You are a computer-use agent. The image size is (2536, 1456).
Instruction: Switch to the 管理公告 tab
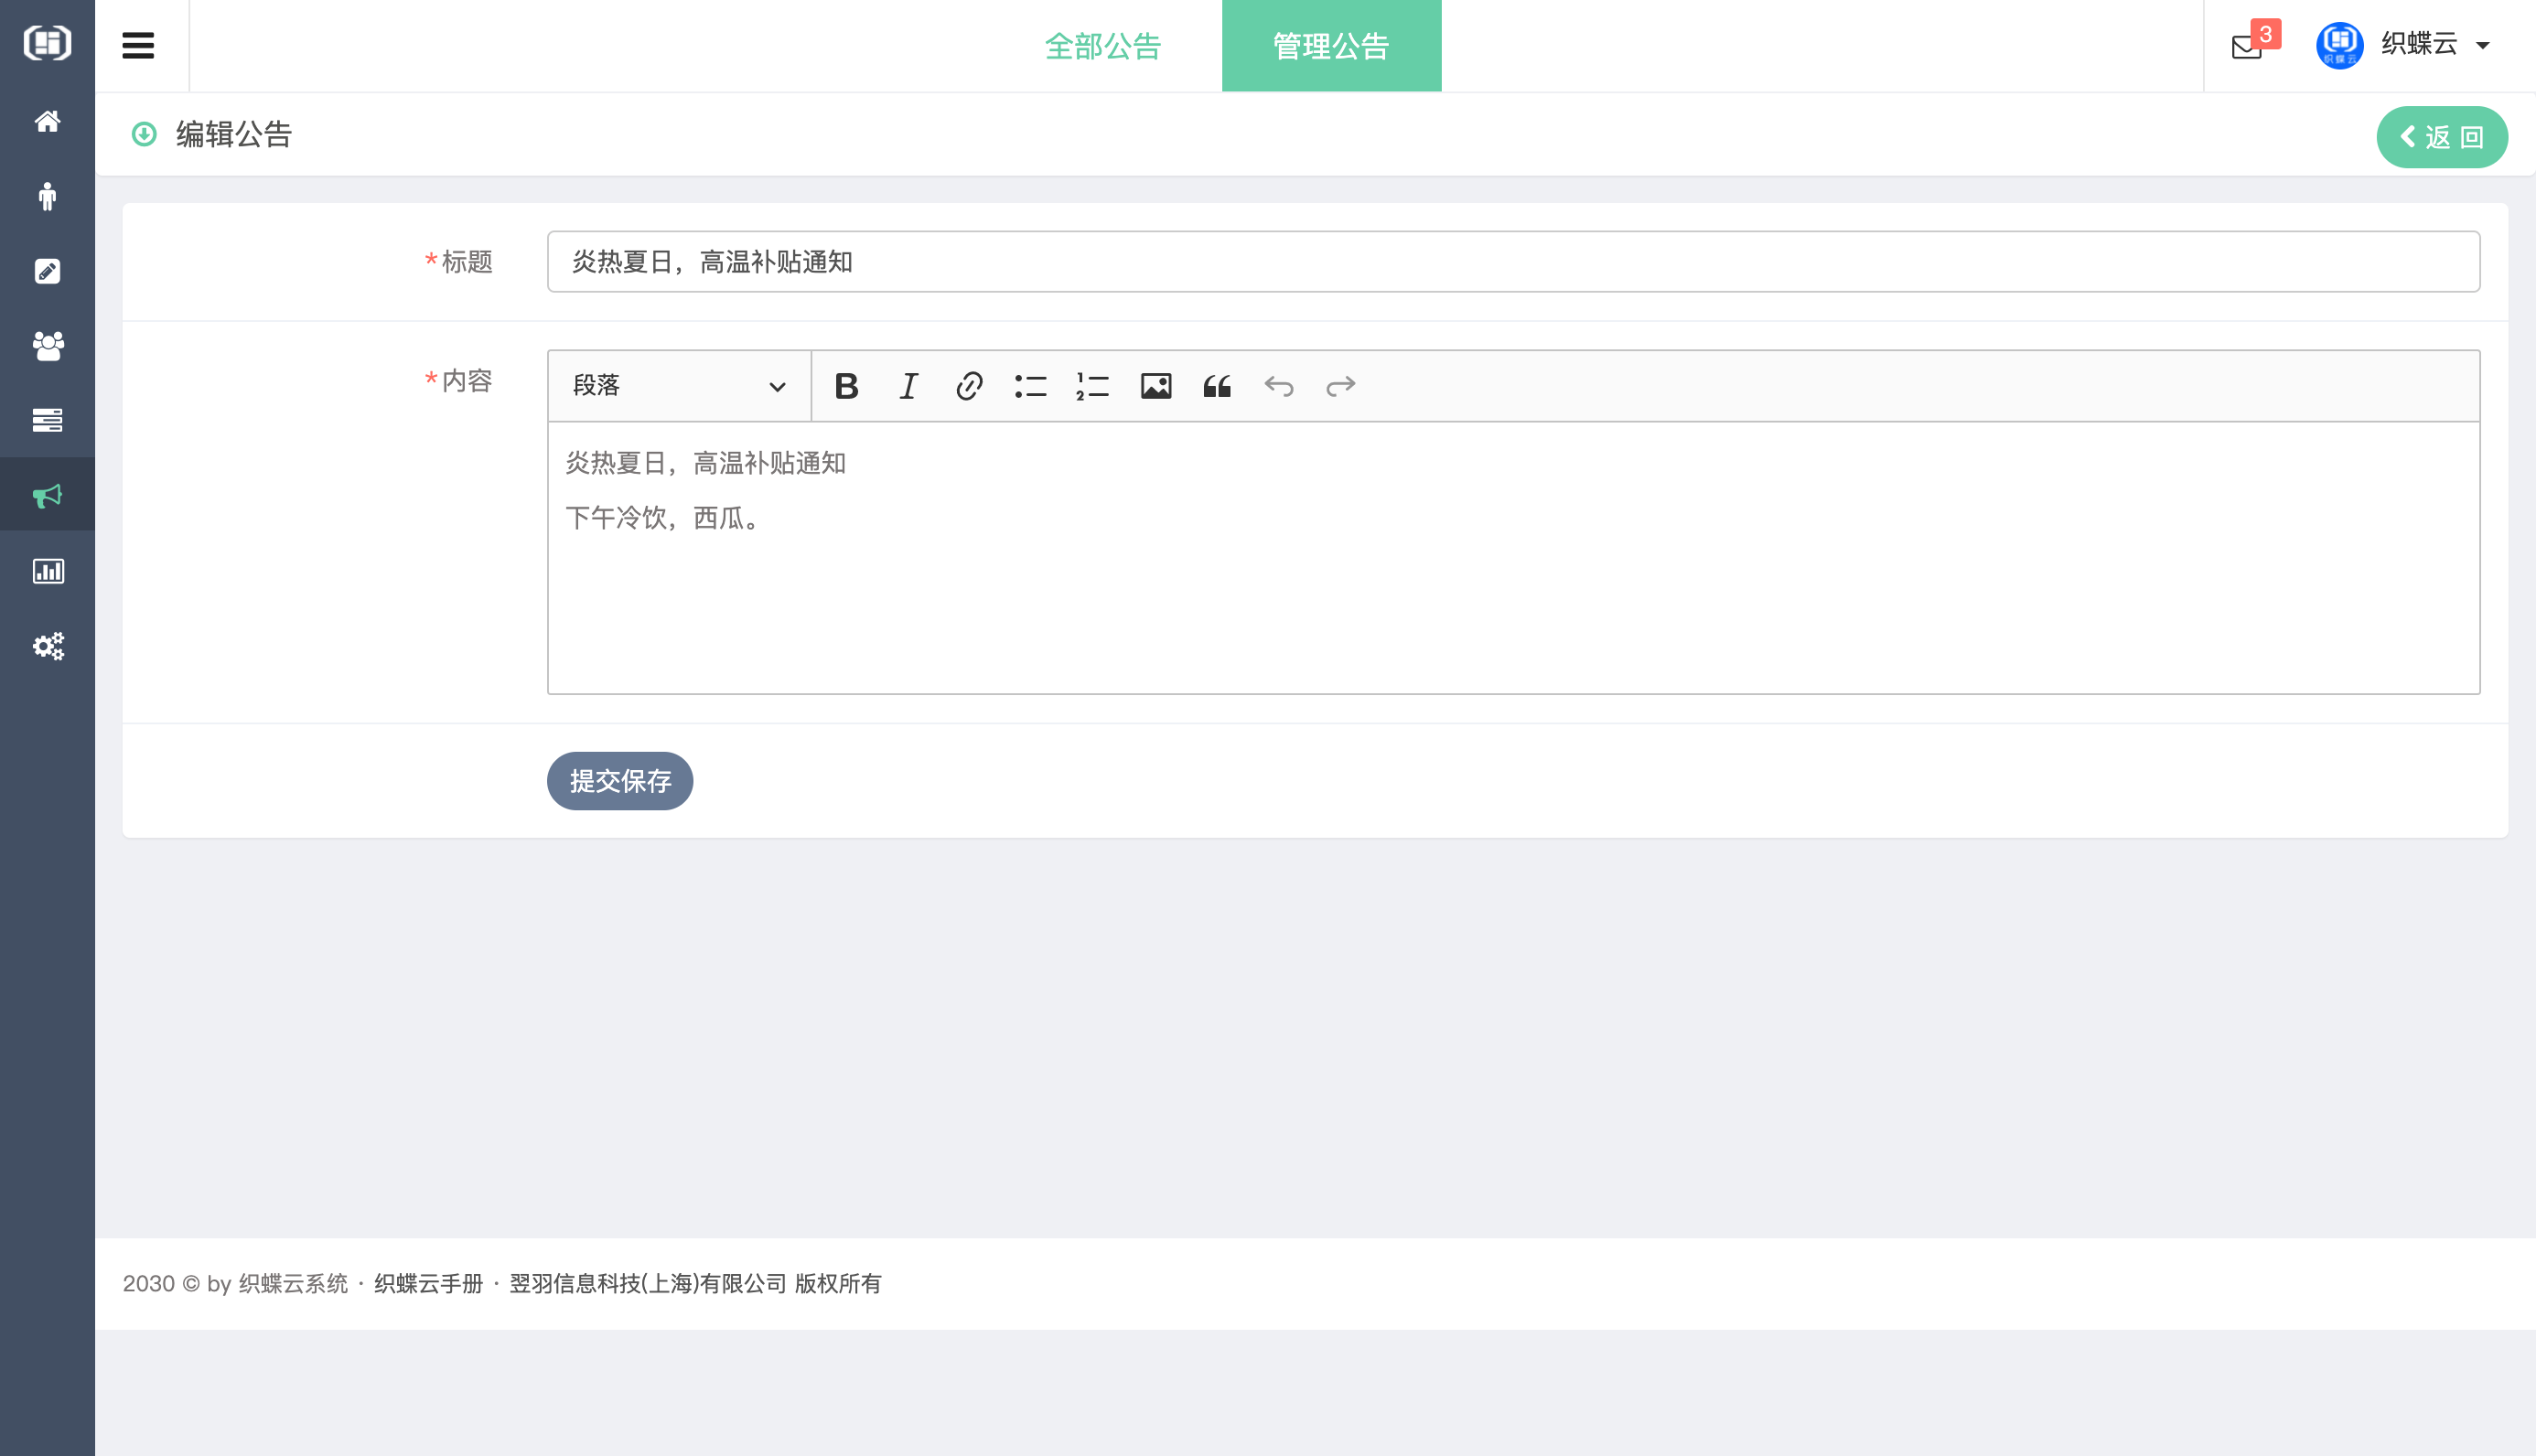(1330, 45)
